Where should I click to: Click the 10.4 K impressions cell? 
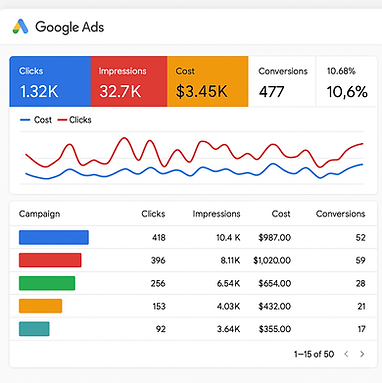[x=228, y=237]
